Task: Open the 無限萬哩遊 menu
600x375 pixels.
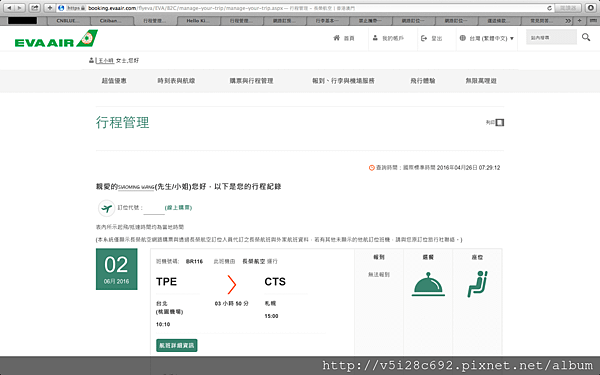Action: pos(481,81)
